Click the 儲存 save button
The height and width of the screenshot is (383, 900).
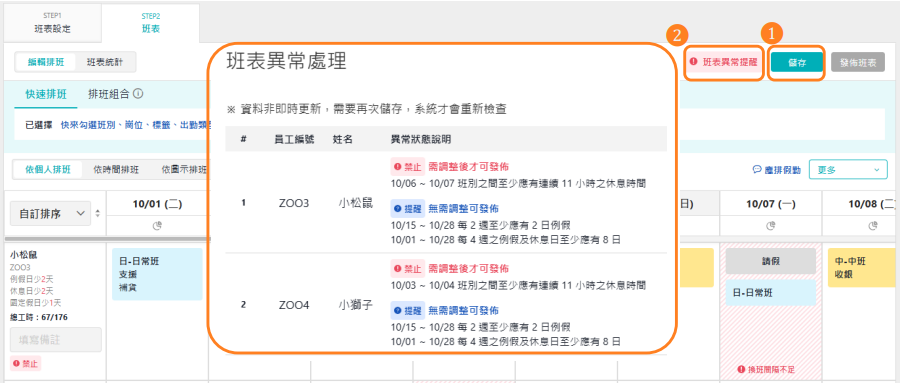pos(797,63)
